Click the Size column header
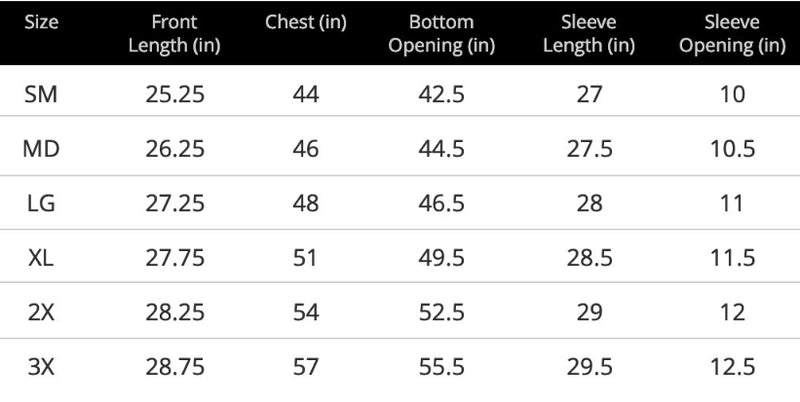Screen dimensions: 800x402 click(41, 22)
